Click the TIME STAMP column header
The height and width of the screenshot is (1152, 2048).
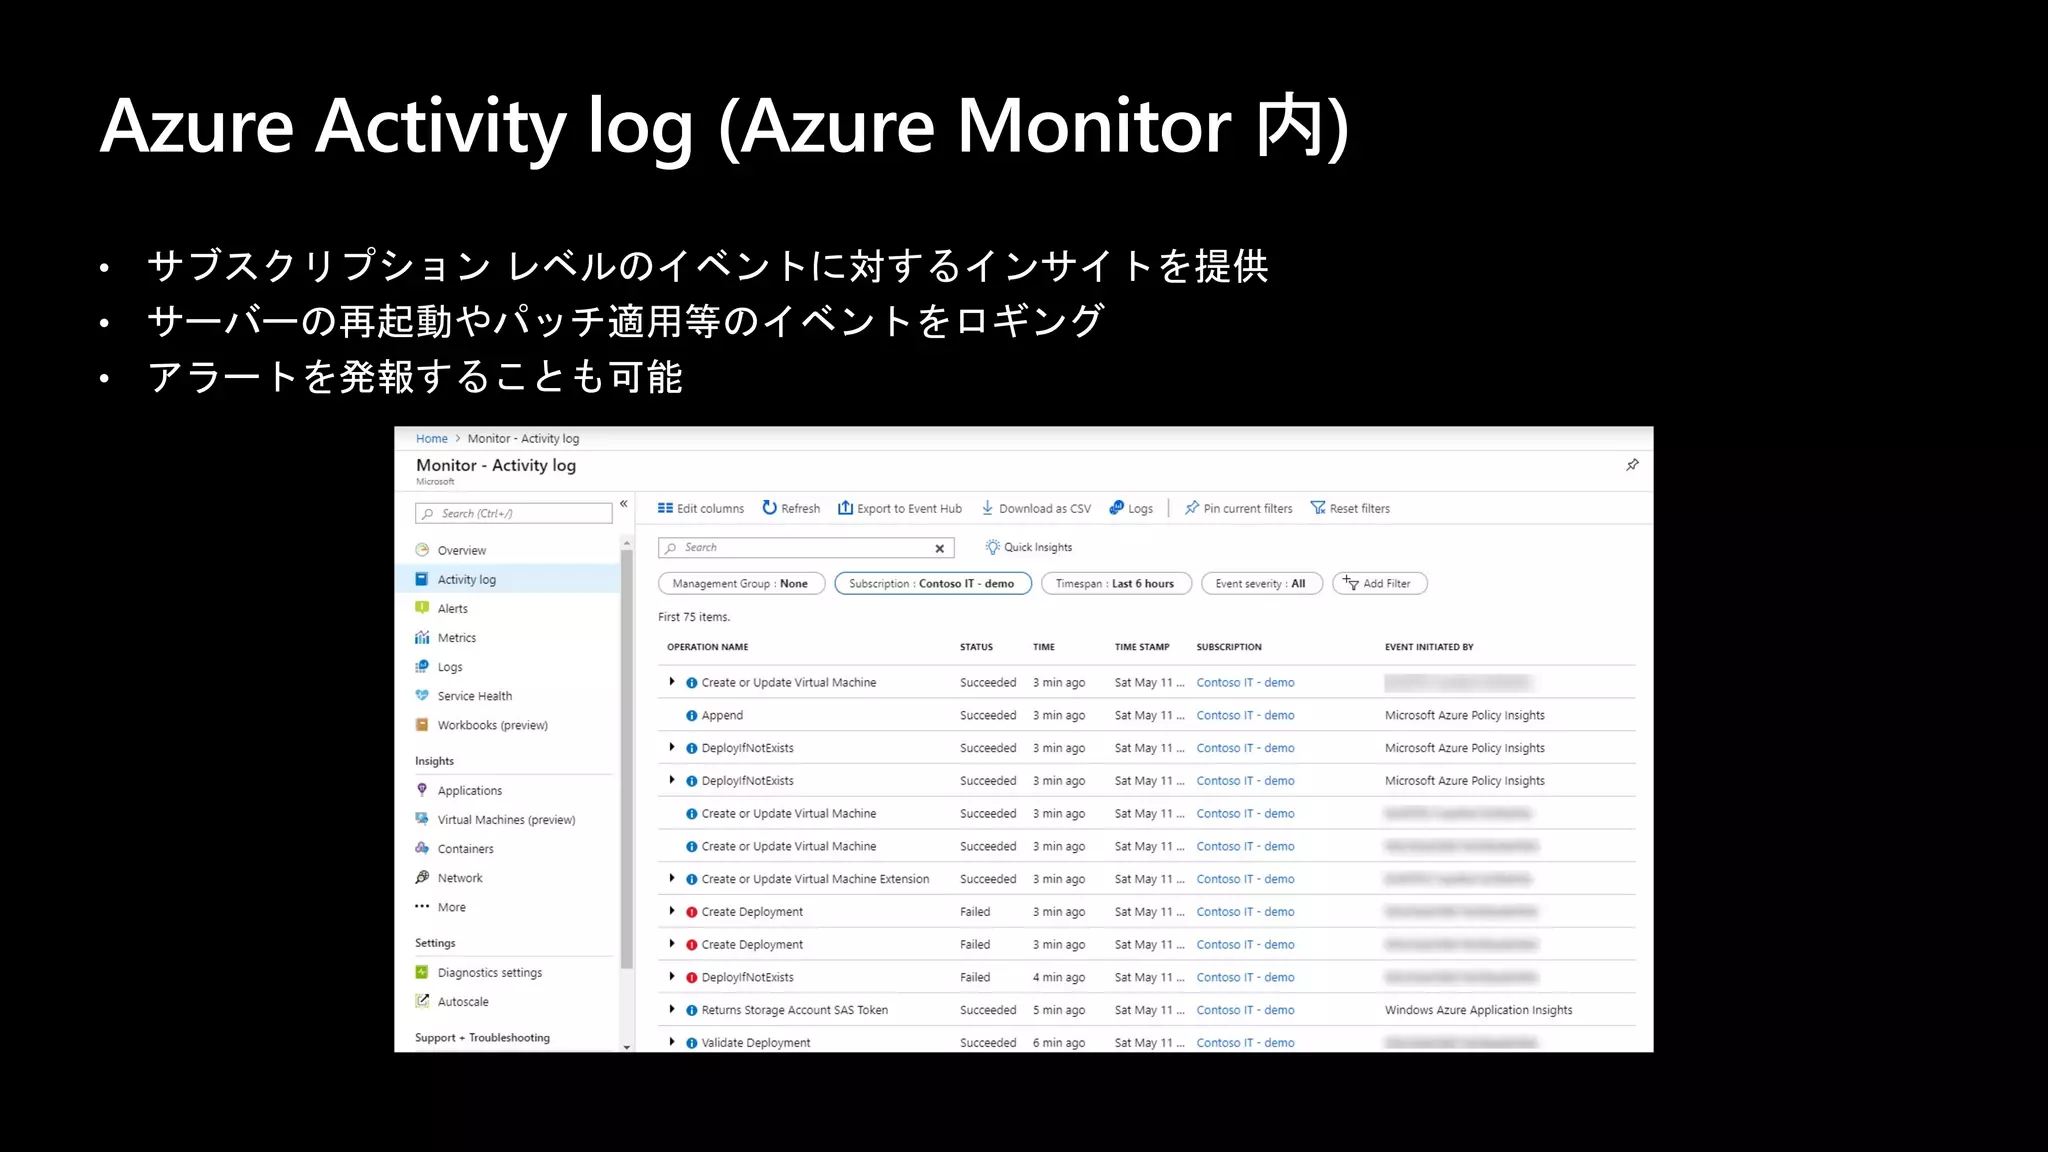(x=1142, y=647)
